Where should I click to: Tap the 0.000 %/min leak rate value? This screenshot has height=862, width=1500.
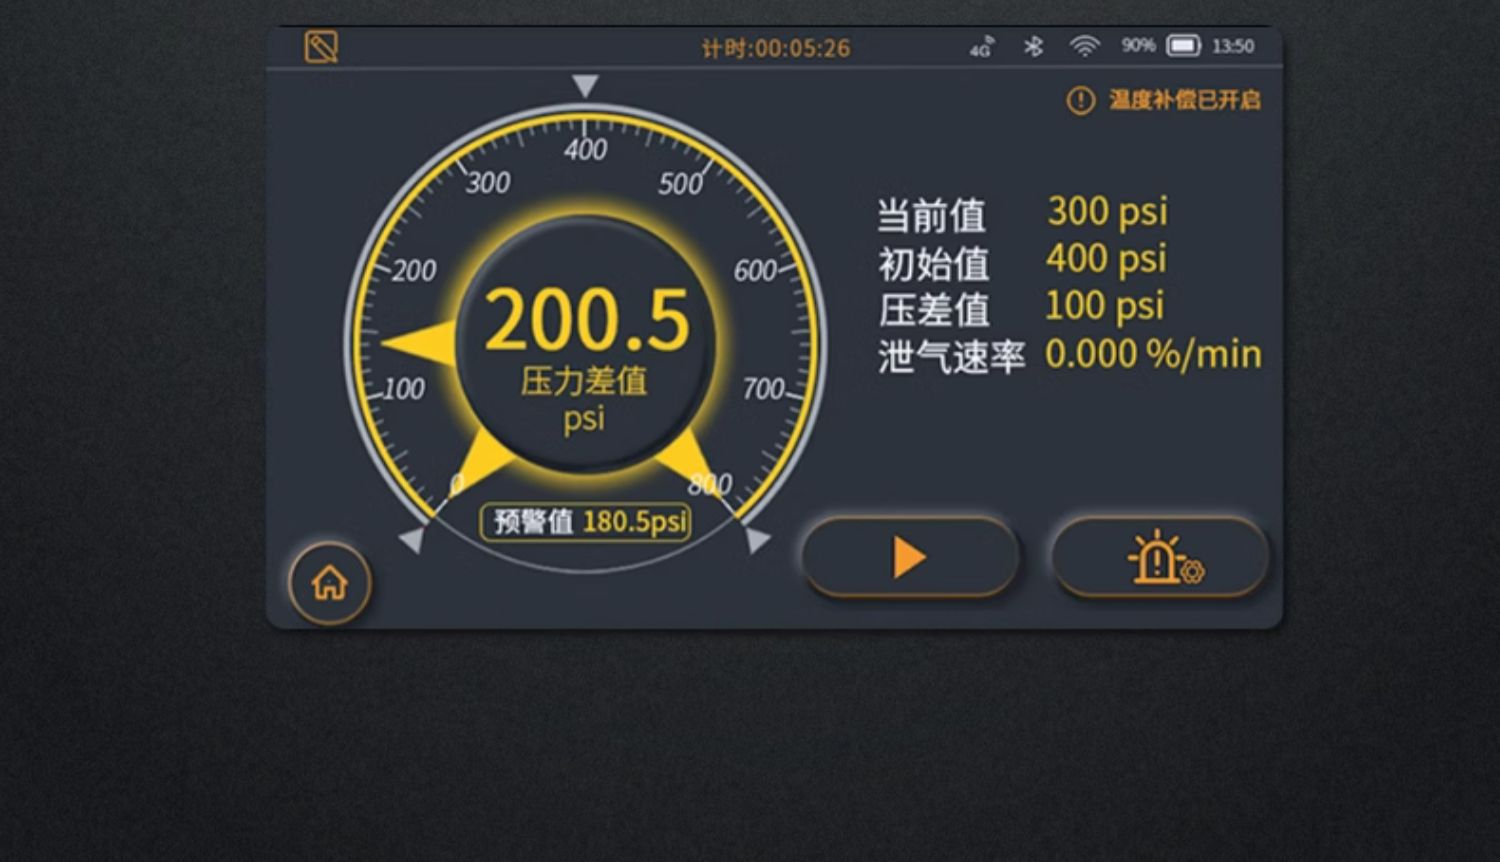(1153, 354)
